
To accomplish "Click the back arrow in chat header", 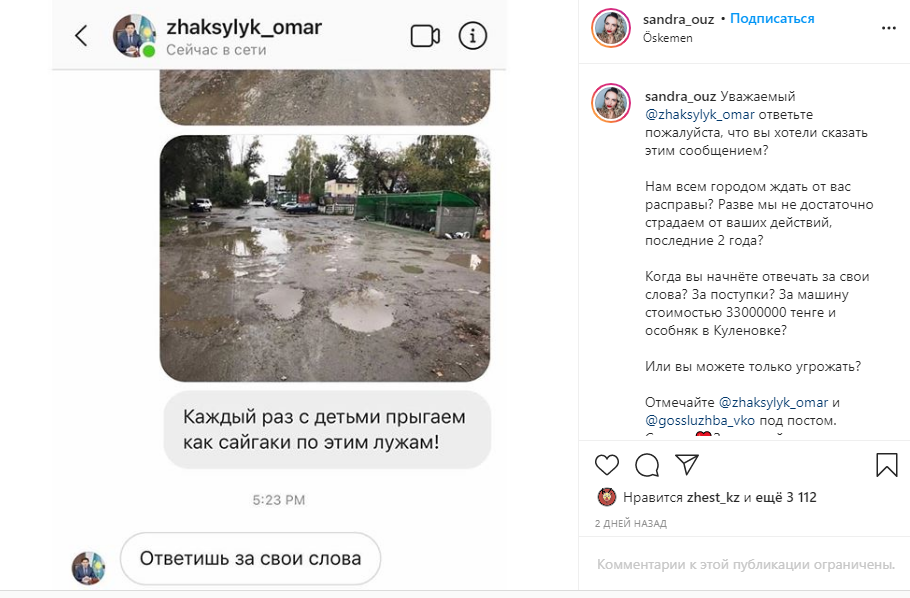I will 81,35.
